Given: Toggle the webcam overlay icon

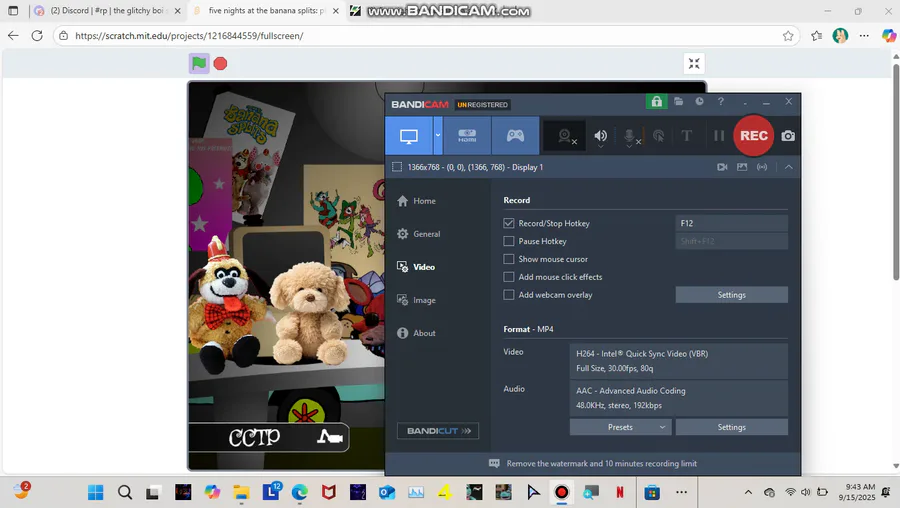Looking at the screenshot, I should click(x=565, y=136).
